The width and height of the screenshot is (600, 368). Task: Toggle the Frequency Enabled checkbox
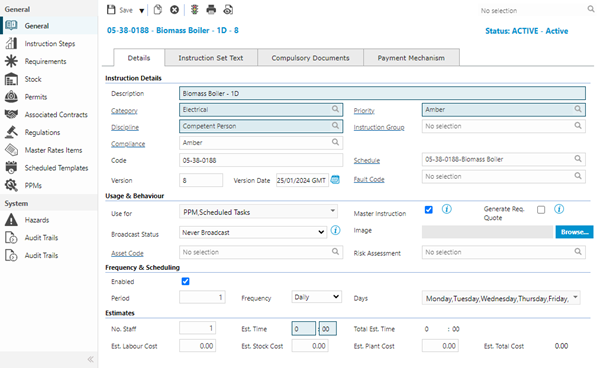click(186, 282)
